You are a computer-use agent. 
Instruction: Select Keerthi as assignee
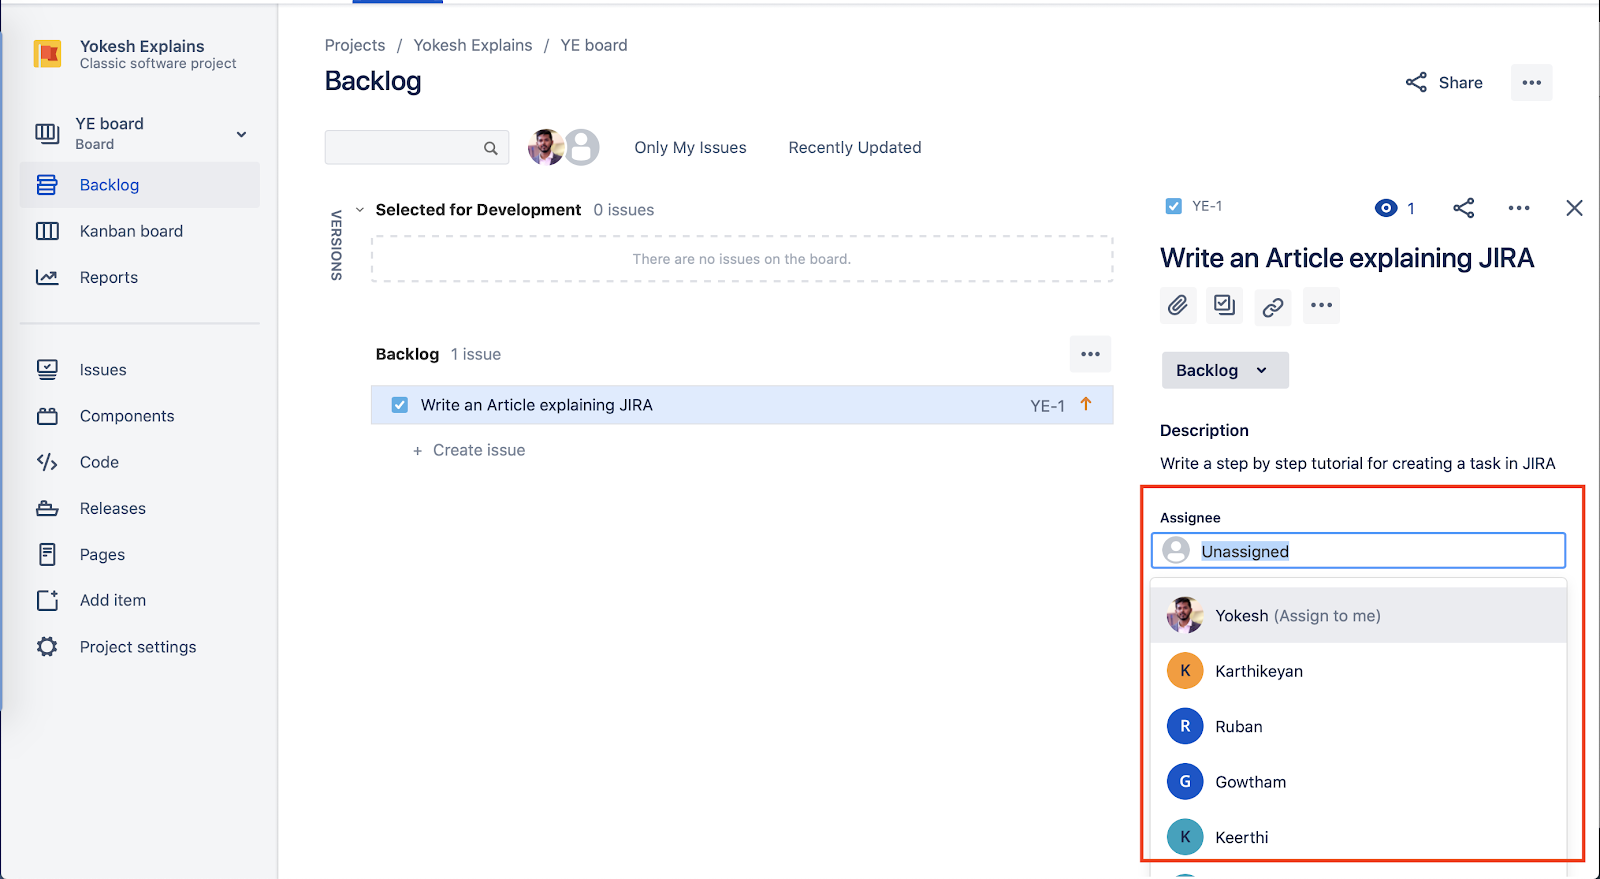point(1358,837)
